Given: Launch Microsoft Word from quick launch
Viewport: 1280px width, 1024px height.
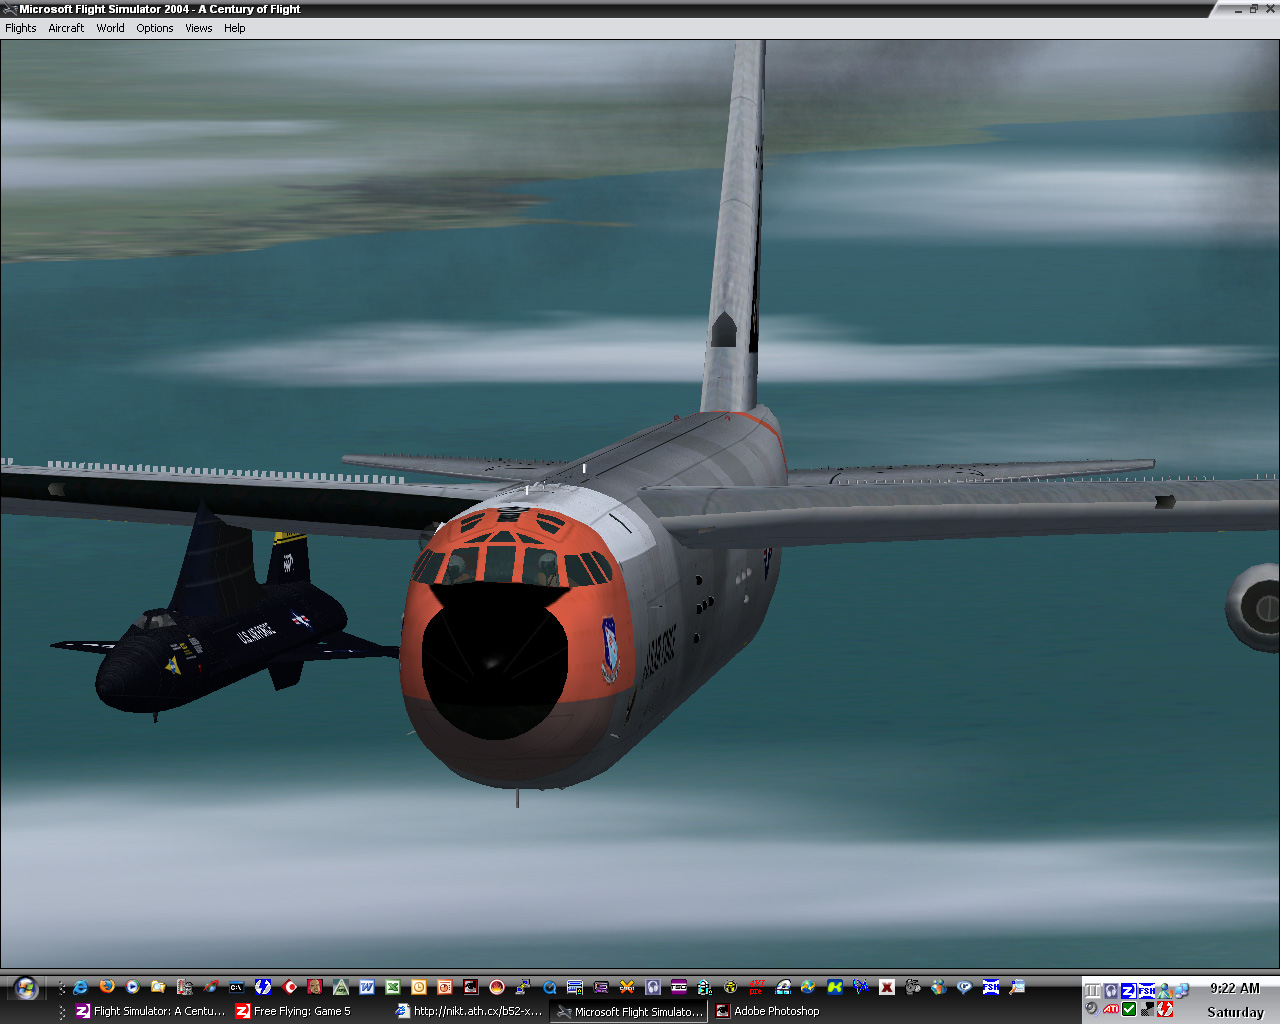Looking at the screenshot, I should pos(367,987).
